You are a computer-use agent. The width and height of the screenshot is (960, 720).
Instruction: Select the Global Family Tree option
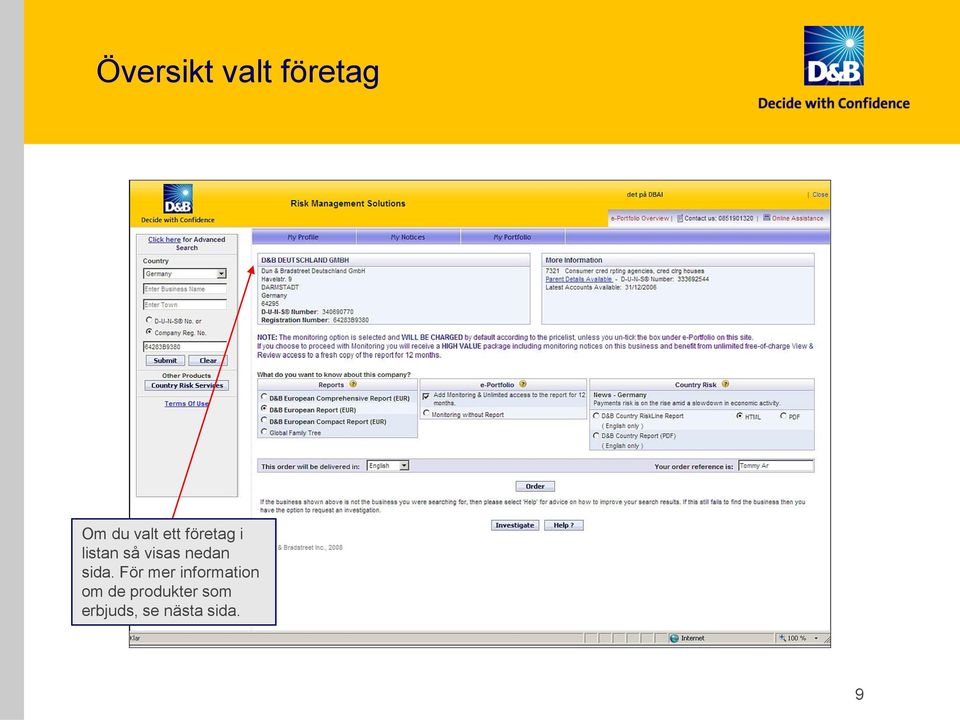264,432
